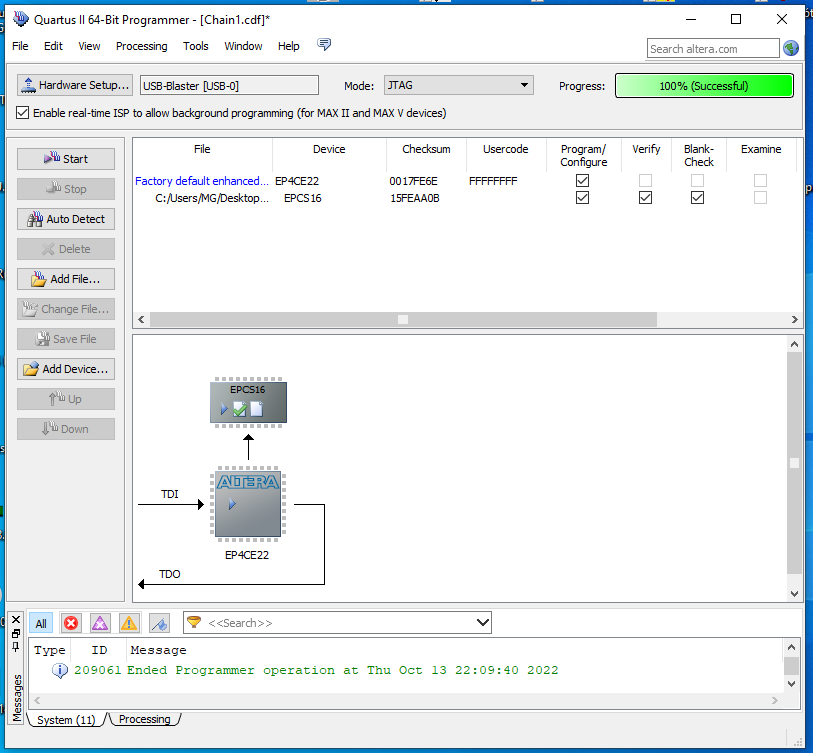This screenshot has width=813, height=753.
Task: Click the yellow warning messages filter icon
Action: tap(129, 623)
